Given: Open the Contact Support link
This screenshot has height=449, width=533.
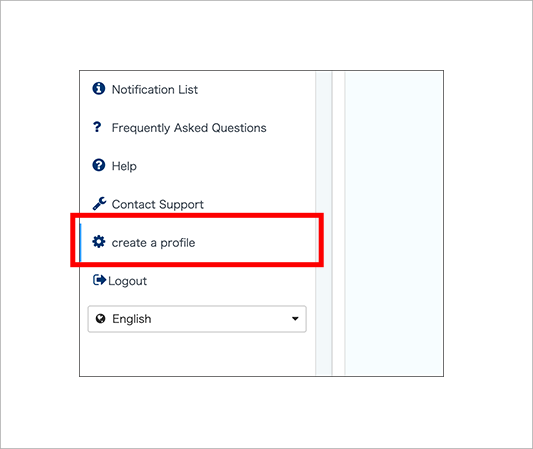Looking at the screenshot, I should [158, 205].
